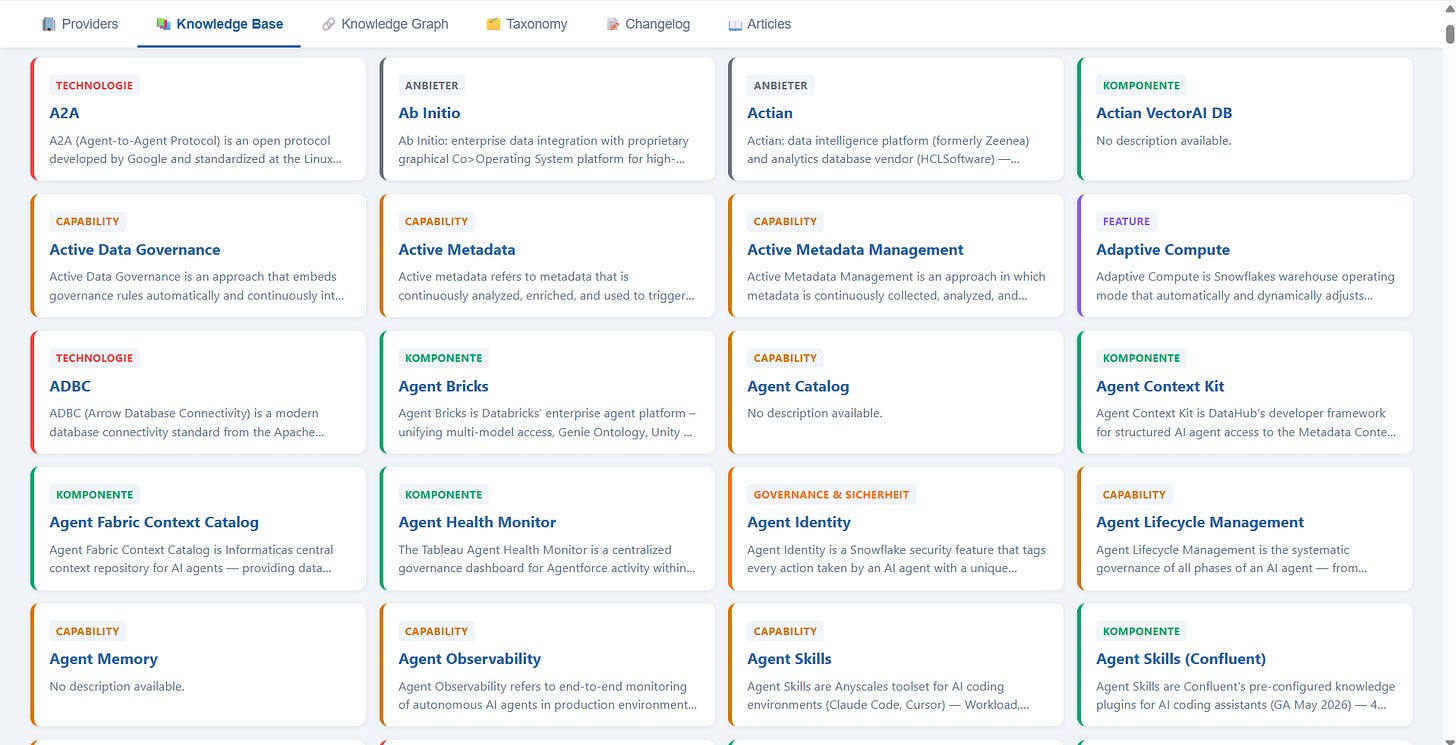Open the Agent Bricks entry
This screenshot has height=745, width=1456.
coord(443,386)
